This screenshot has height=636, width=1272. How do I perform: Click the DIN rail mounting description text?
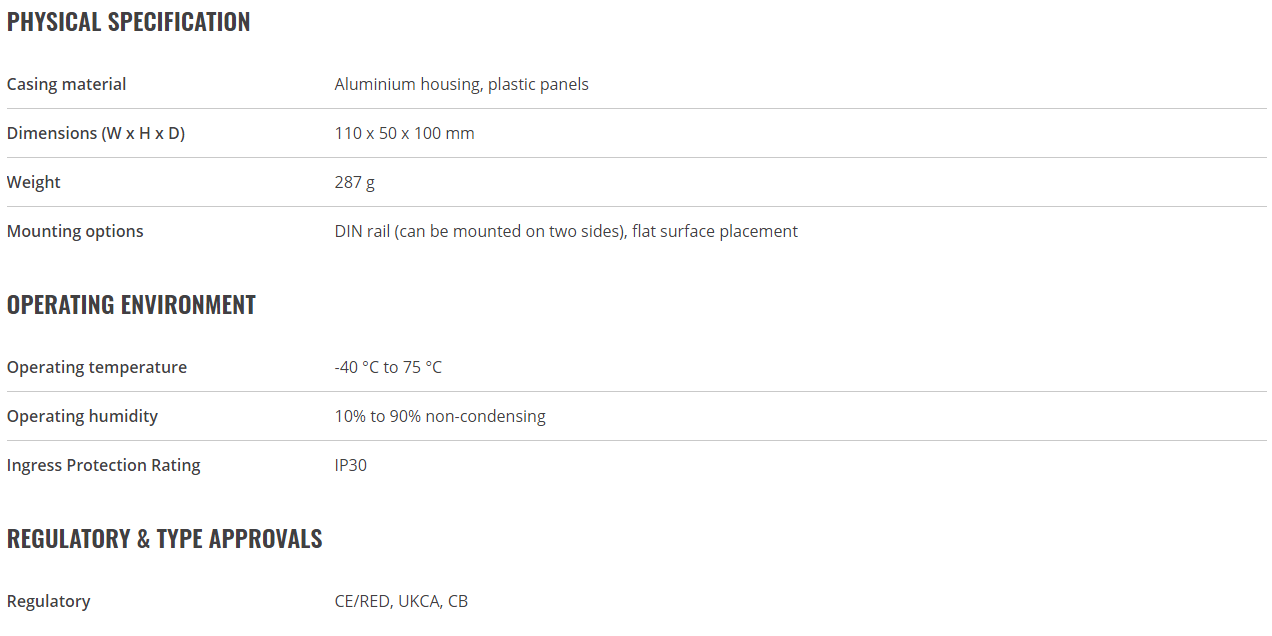[x=565, y=231]
